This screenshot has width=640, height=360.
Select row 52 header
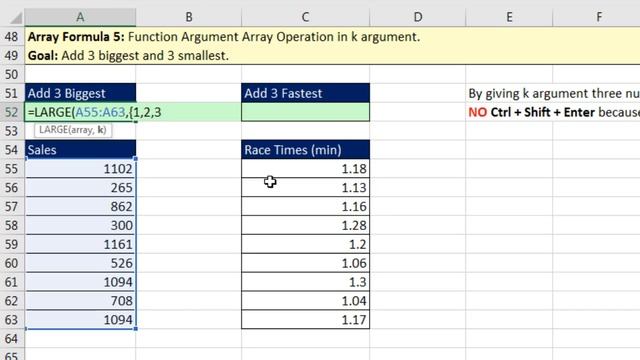(12, 112)
